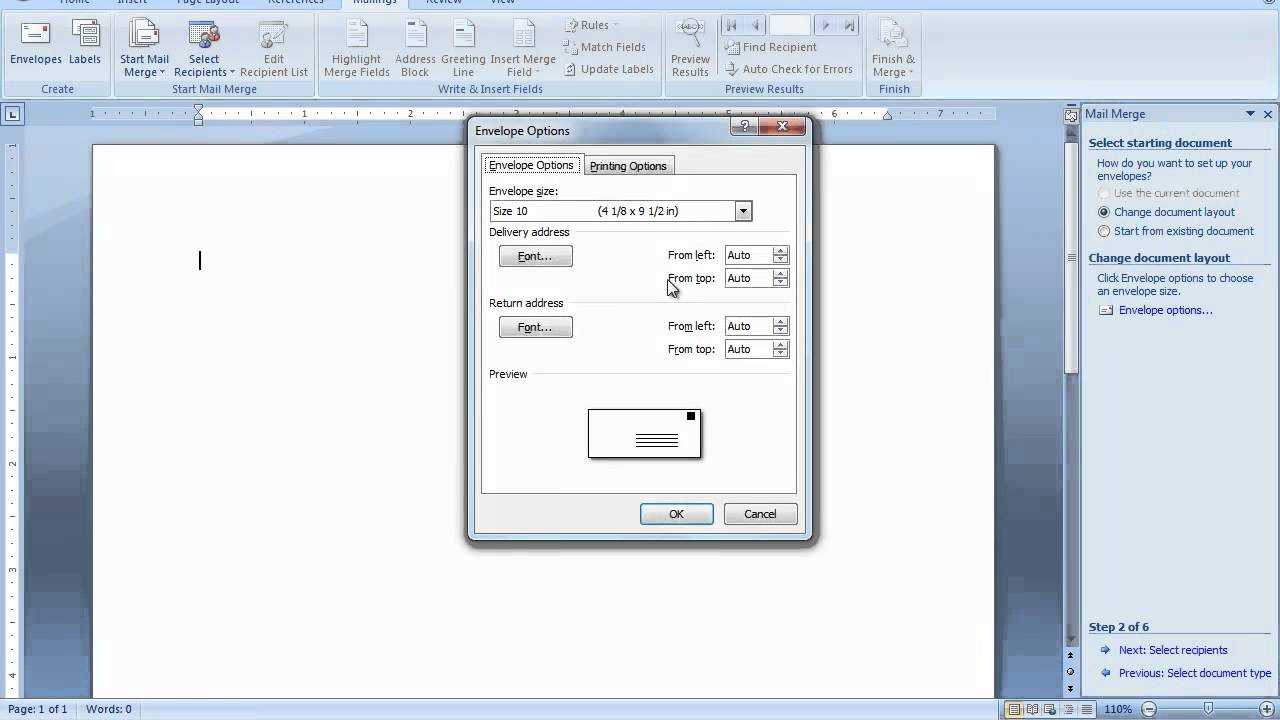Open Insert Merge Field dropdown
Screen dimensions: 1280x720
(523, 48)
